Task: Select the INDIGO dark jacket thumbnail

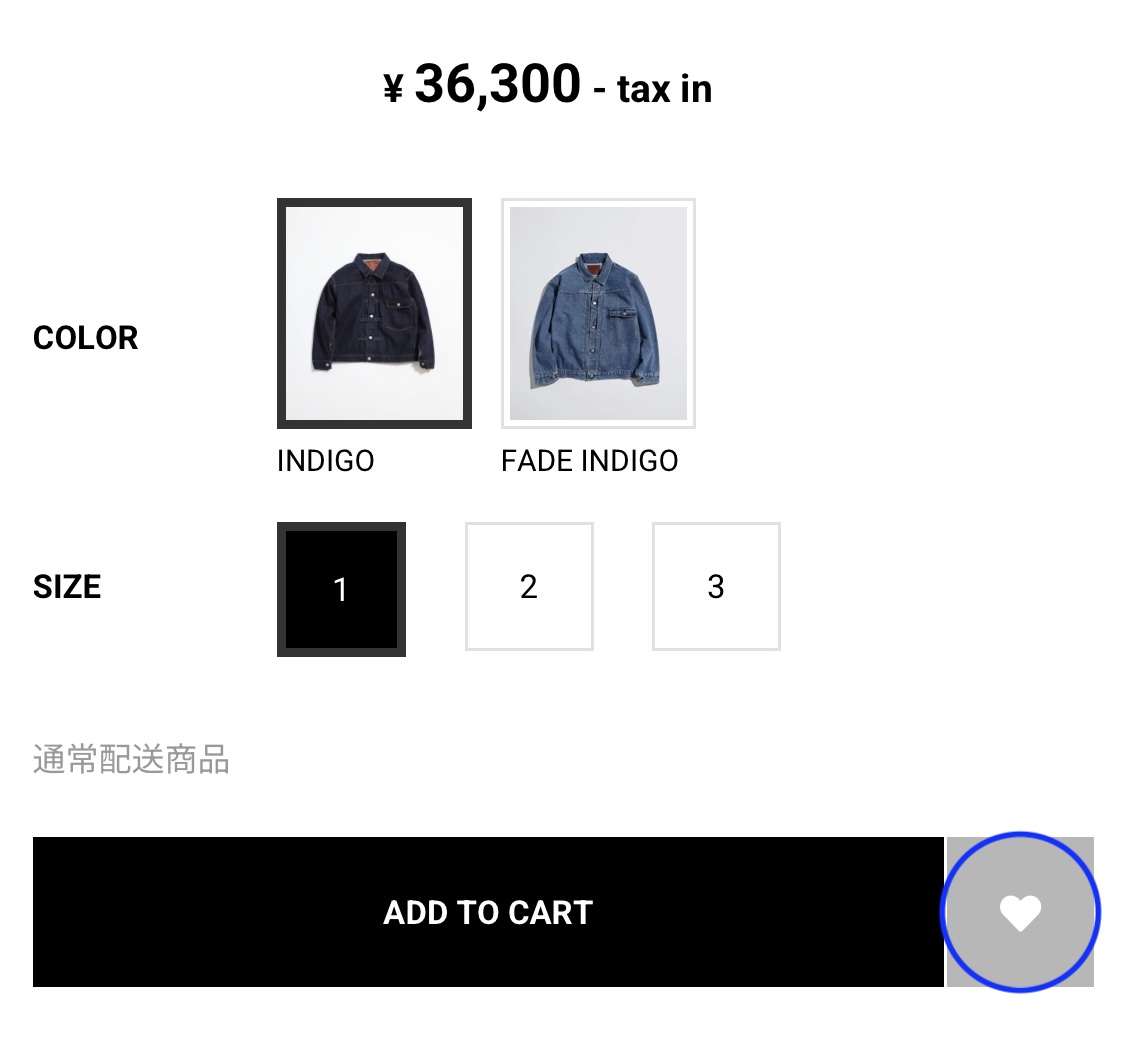Action: [x=374, y=313]
